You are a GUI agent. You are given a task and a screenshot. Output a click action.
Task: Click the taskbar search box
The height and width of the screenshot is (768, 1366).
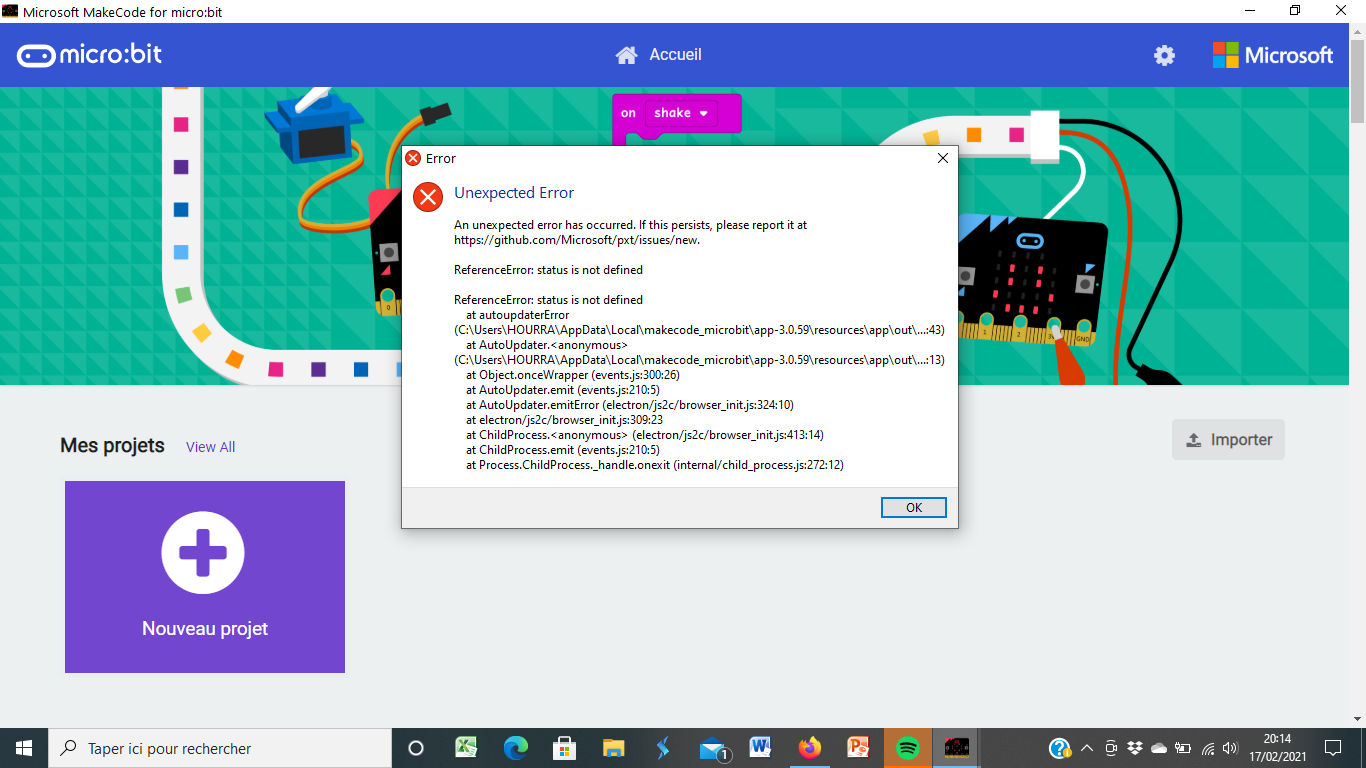click(x=220, y=748)
